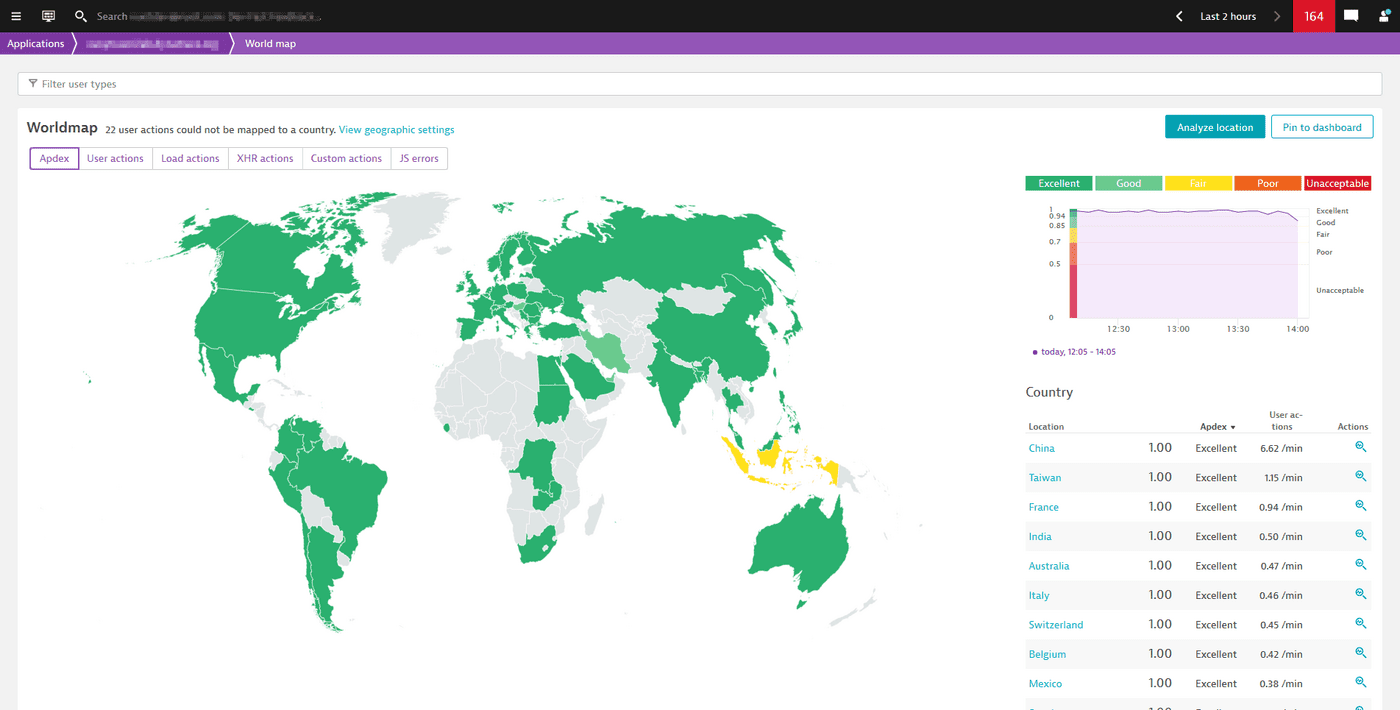Click the Poor orange legend swatch
Viewport: 1400px width, 710px height.
[x=1267, y=183]
